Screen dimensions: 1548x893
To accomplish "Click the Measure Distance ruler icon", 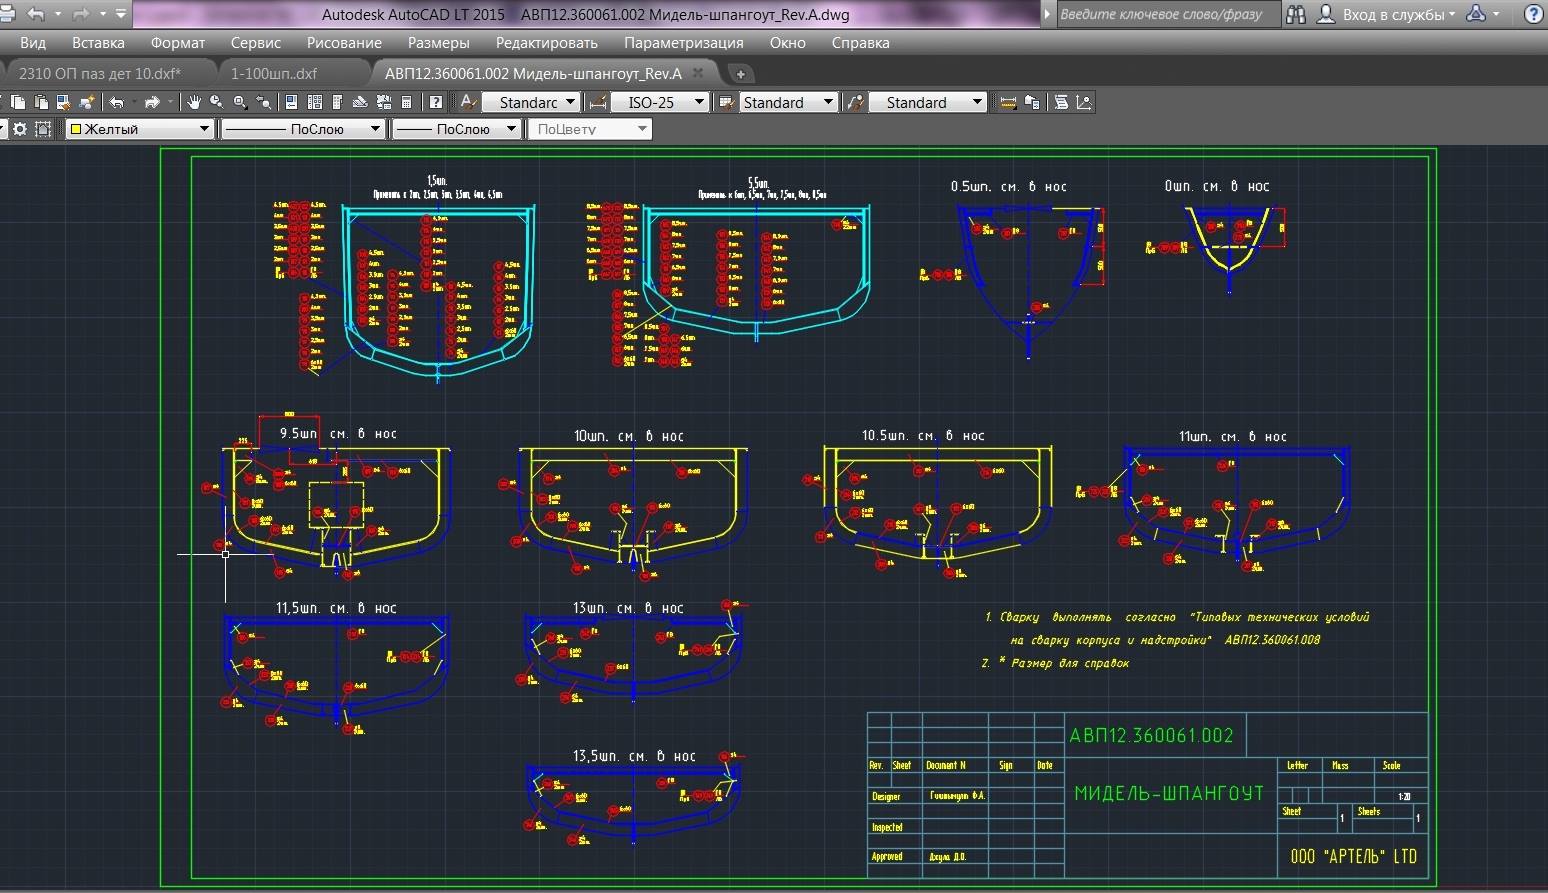I will tap(1008, 102).
